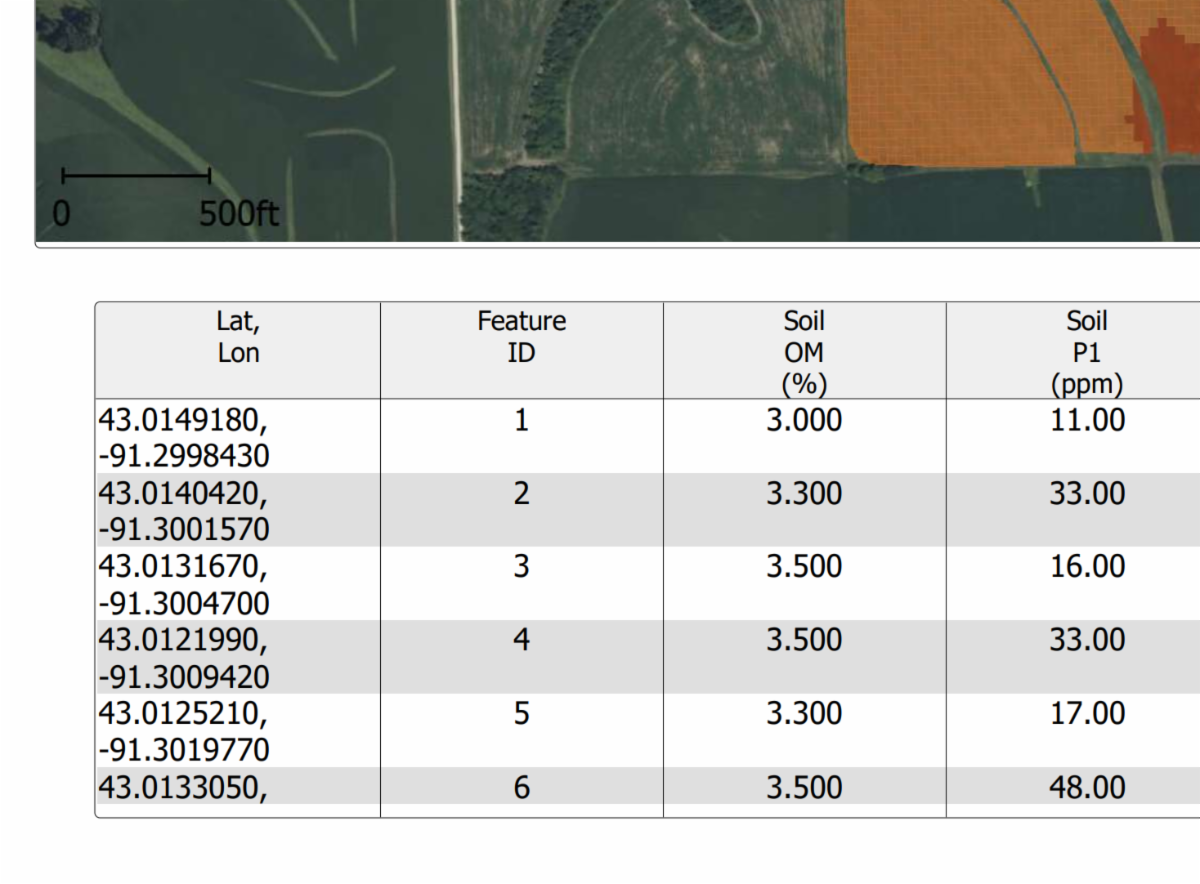Click the scale bar's 0 label
This screenshot has width=1200, height=884.
[61, 214]
